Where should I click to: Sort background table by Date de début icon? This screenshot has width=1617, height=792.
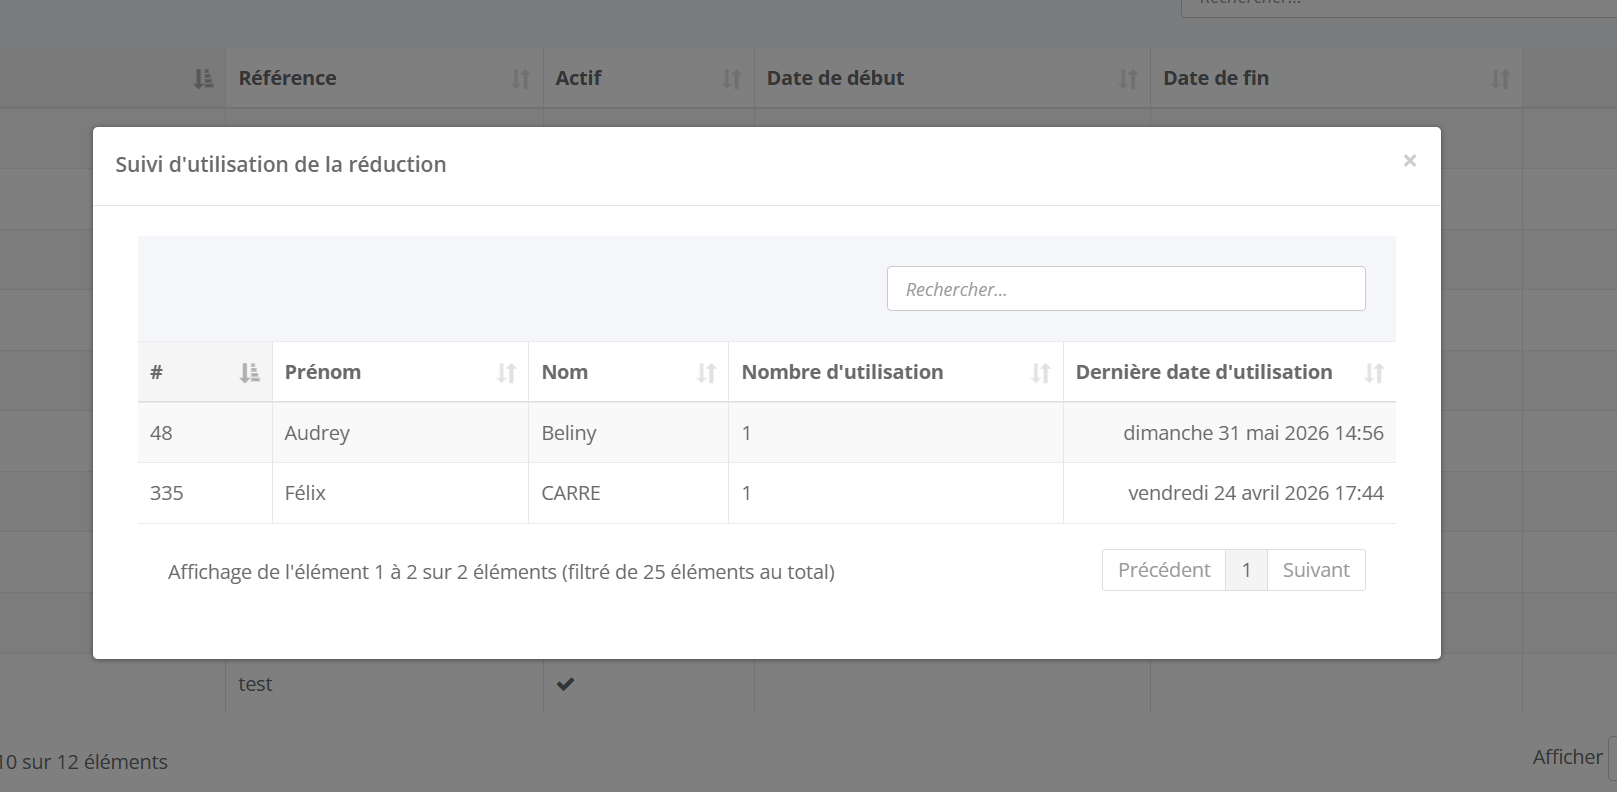1128,79
